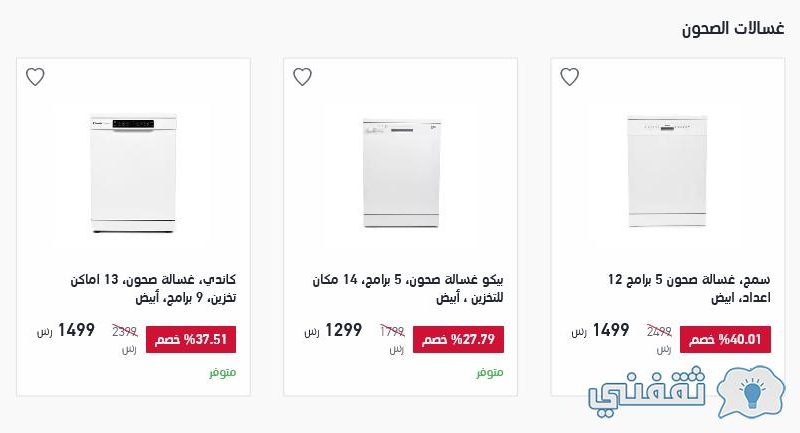Viewport: 800px width, 433px height.
Task: Click the 1499 price on the Candy card
Action: tap(76, 330)
